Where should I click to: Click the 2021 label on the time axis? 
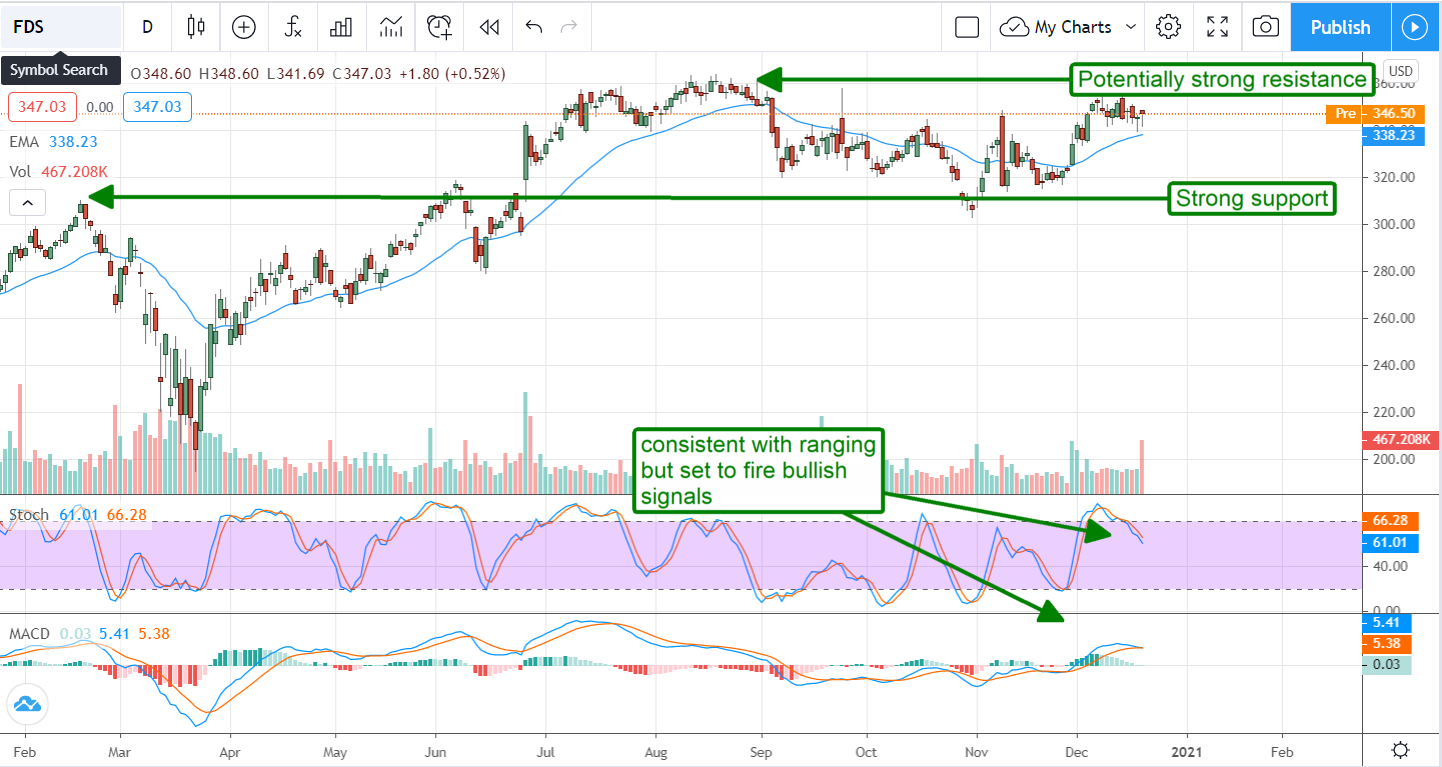coord(1186,750)
